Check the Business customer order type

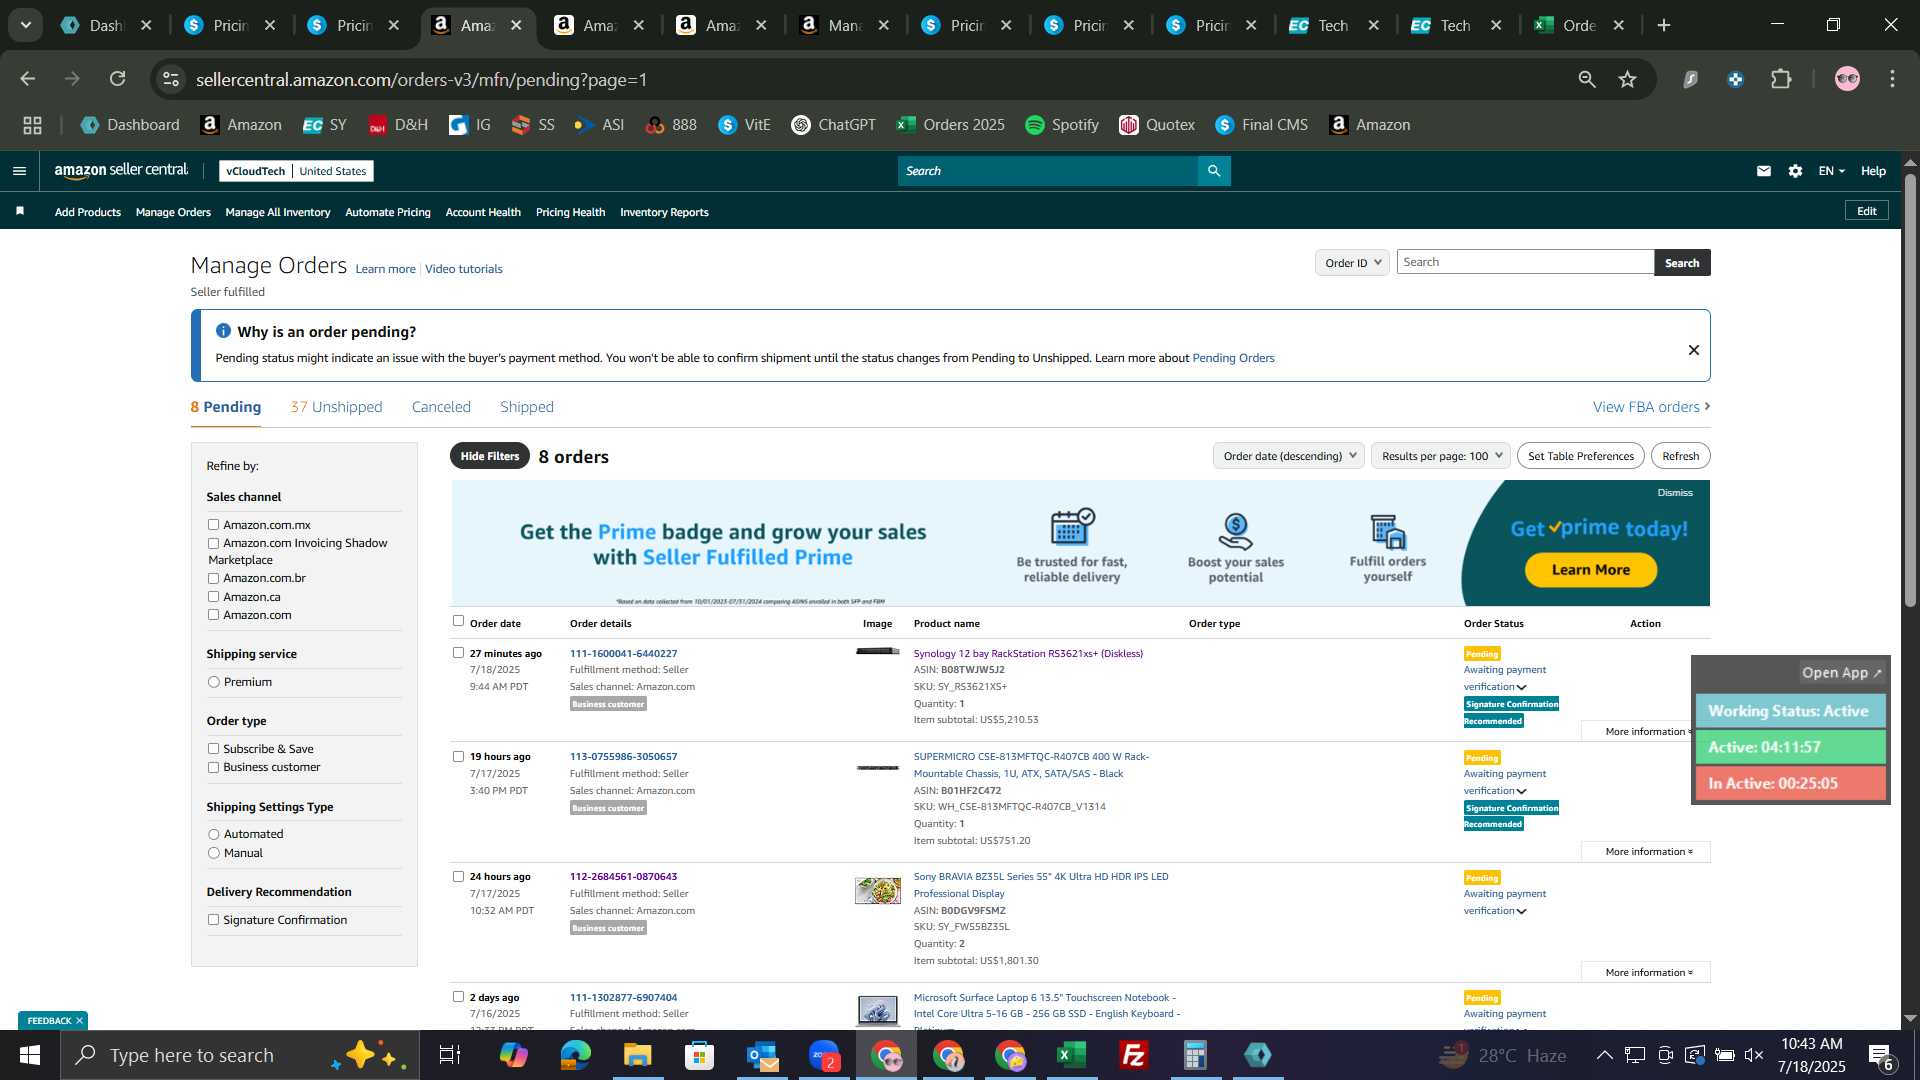(213, 767)
